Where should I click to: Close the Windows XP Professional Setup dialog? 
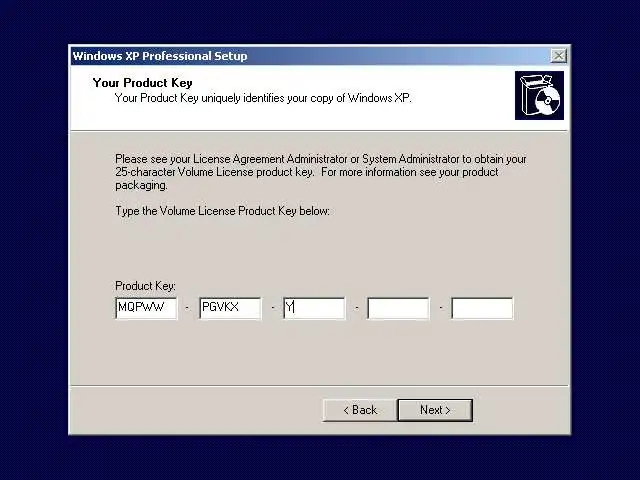click(x=558, y=56)
